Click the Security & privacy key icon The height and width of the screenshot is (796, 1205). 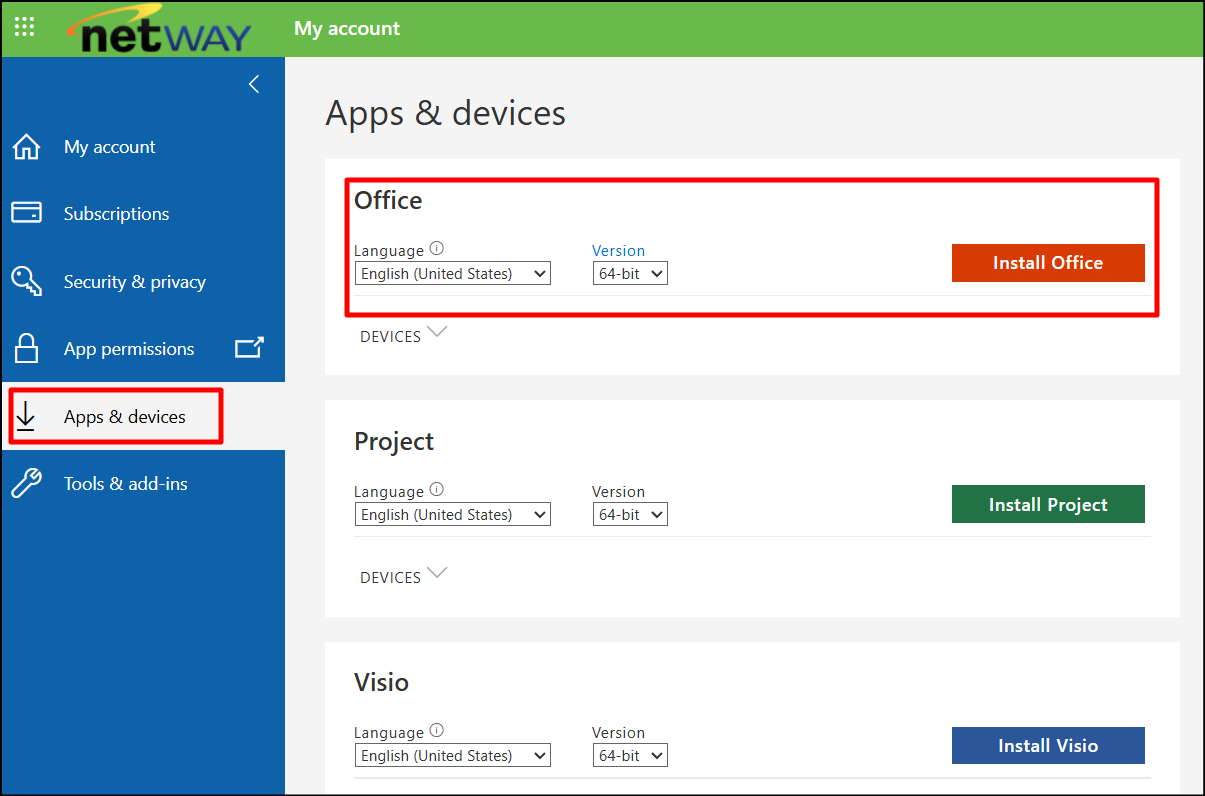[x=26, y=281]
